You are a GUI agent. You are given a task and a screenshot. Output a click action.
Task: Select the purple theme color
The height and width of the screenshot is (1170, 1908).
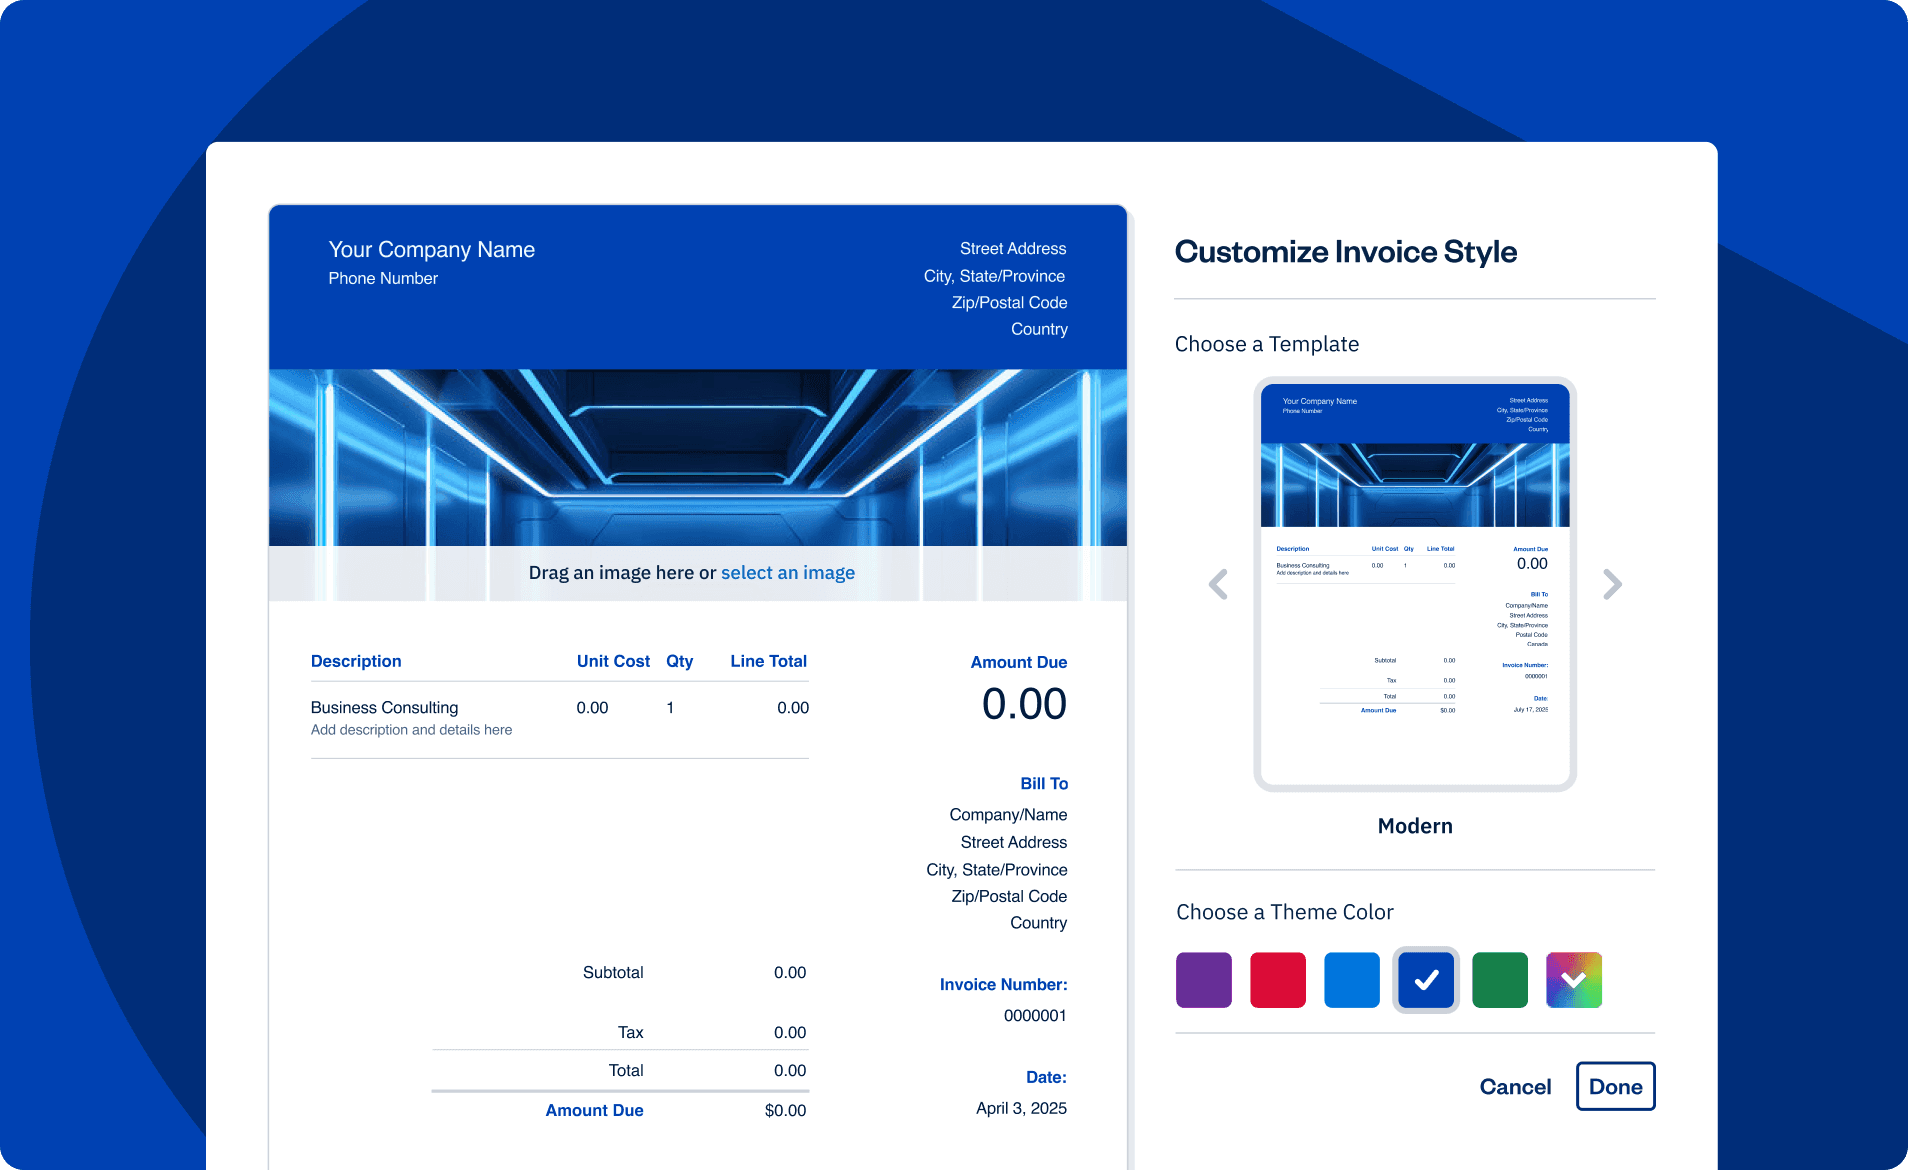1204,980
